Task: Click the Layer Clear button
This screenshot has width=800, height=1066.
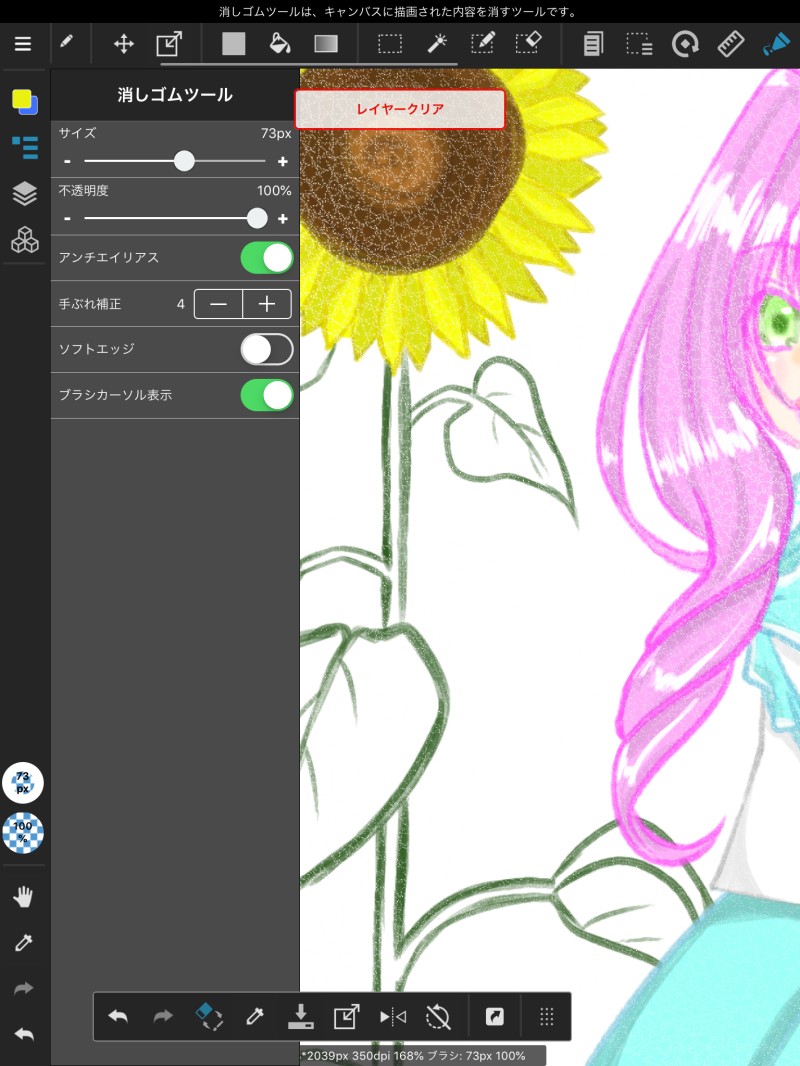Action: (400, 109)
